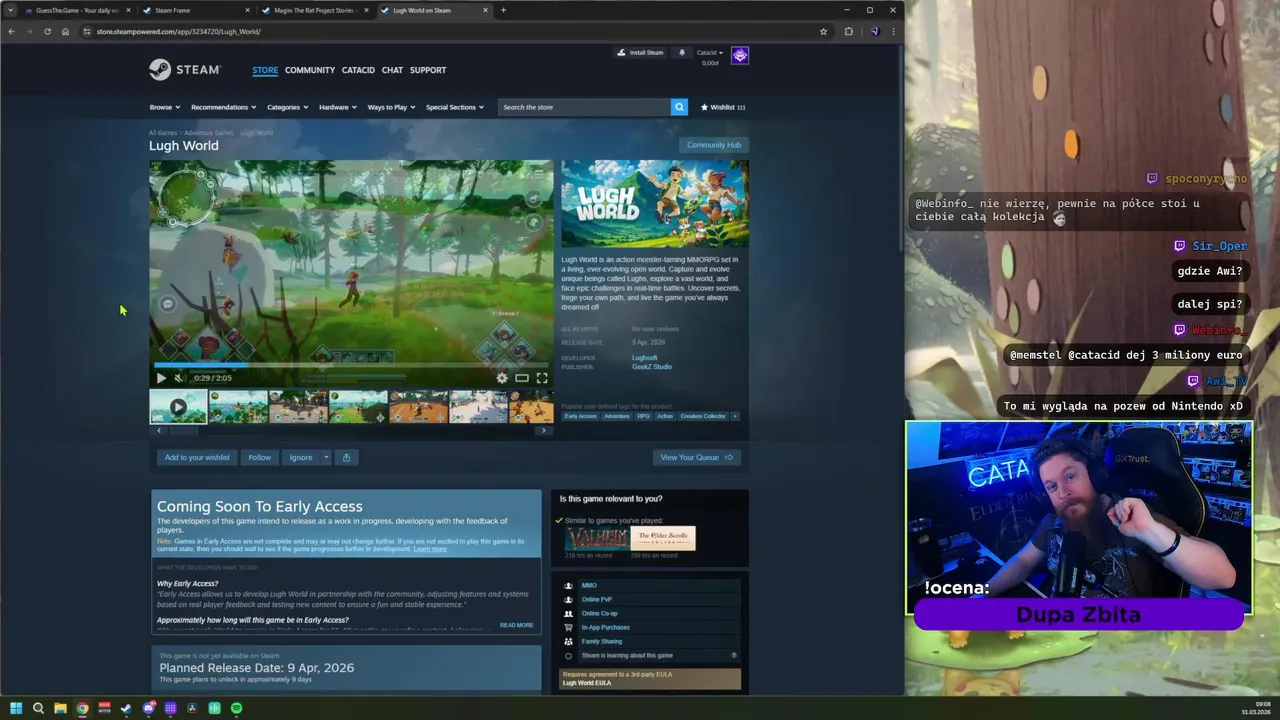
Task: Switch to the Steam Frame tab
Action: click(195, 10)
